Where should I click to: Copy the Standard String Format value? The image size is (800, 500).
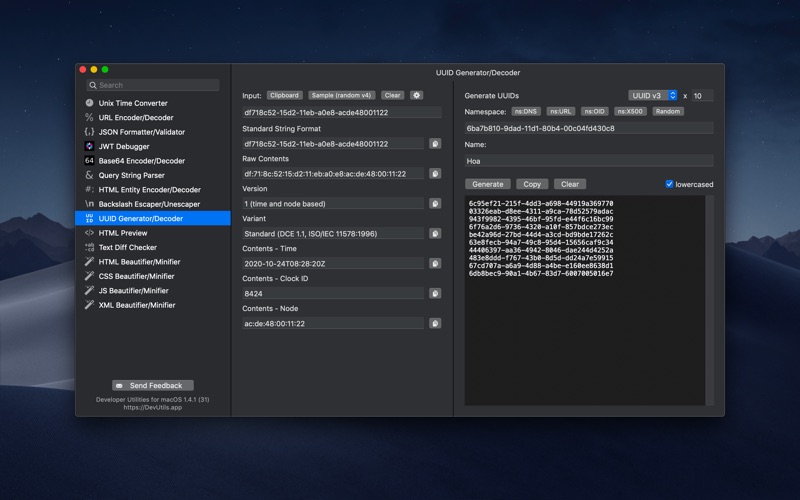(x=435, y=144)
